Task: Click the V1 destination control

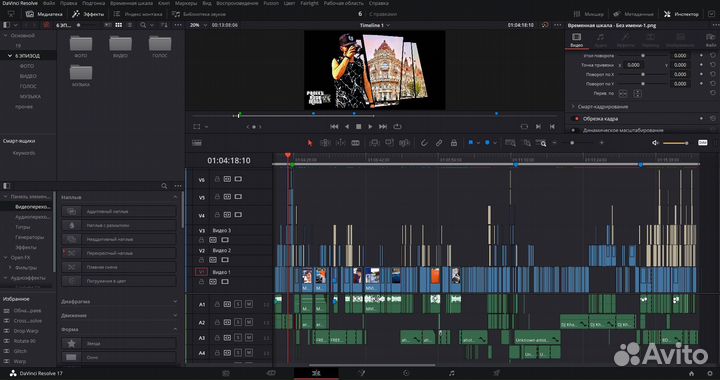Action: click(201, 272)
